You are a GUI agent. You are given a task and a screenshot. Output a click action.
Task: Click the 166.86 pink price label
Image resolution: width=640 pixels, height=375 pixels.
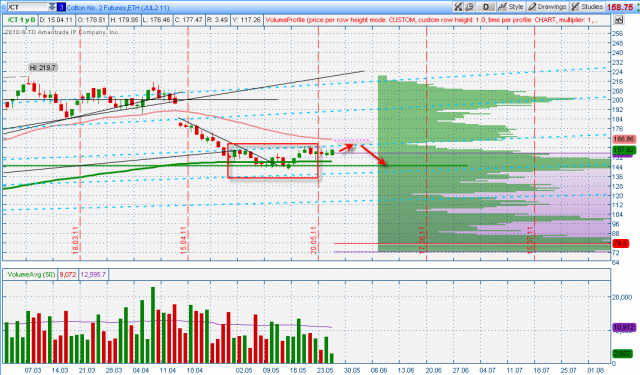click(623, 139)
